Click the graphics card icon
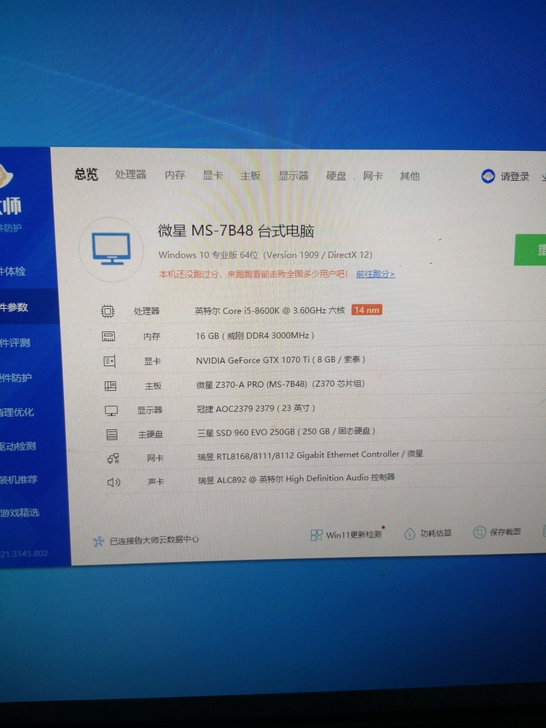This screenshot has width=546, height=728. tap(110, 361)
